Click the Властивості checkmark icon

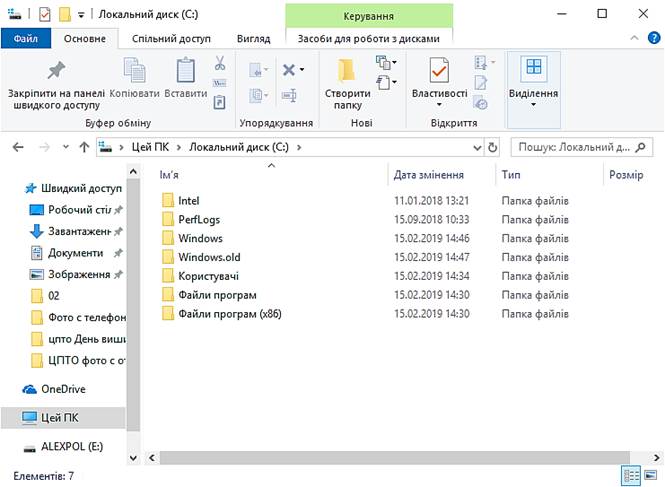coord(439,70)
